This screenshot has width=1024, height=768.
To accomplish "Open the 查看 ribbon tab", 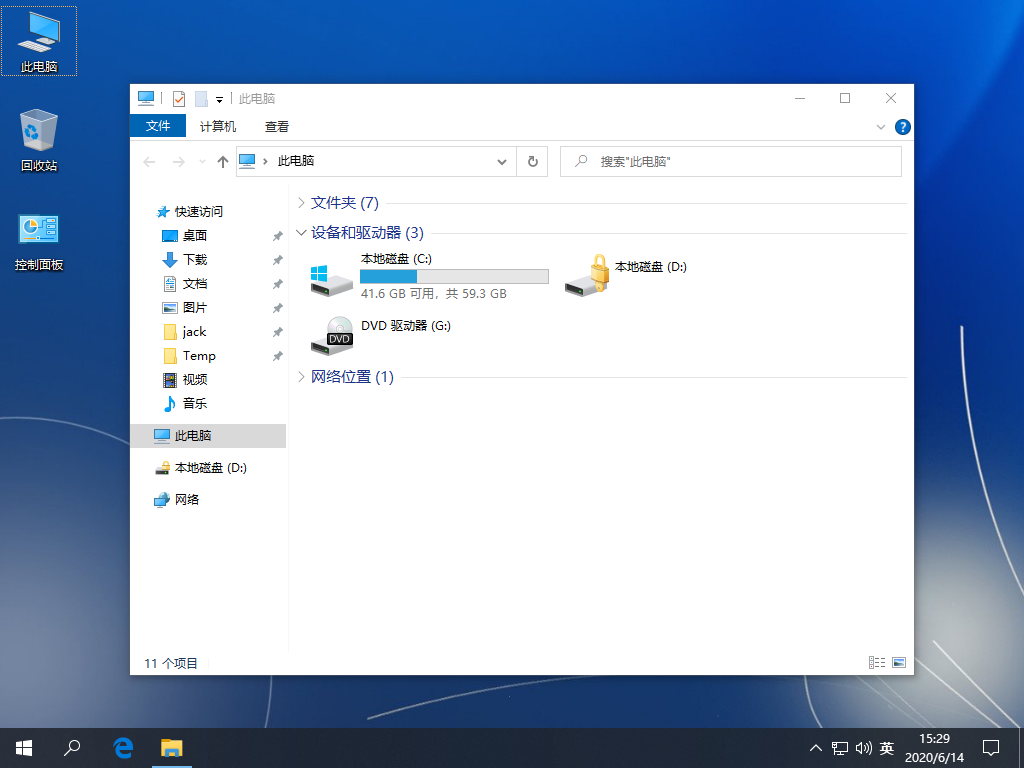I will click(276, 126).
